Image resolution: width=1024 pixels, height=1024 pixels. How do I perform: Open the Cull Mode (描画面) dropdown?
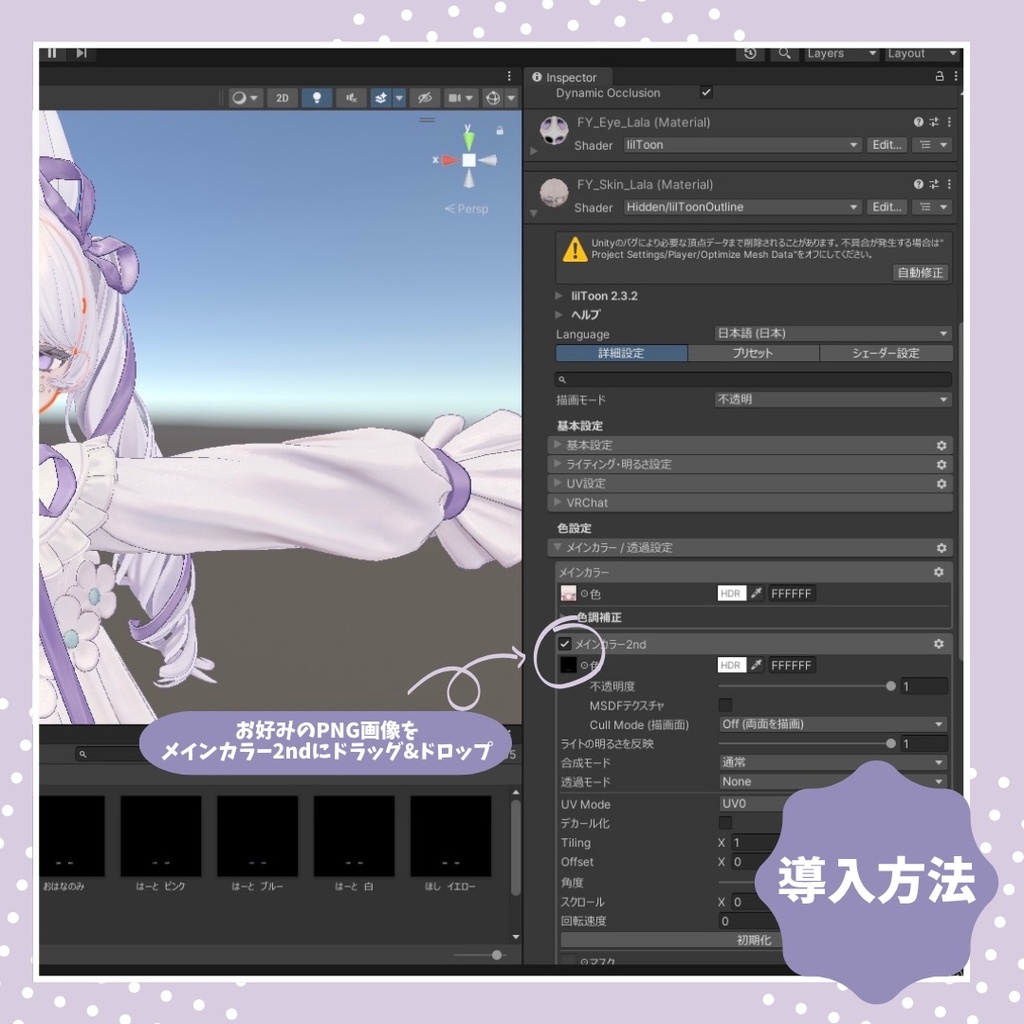pyautogui.click(x=833, y=724)
